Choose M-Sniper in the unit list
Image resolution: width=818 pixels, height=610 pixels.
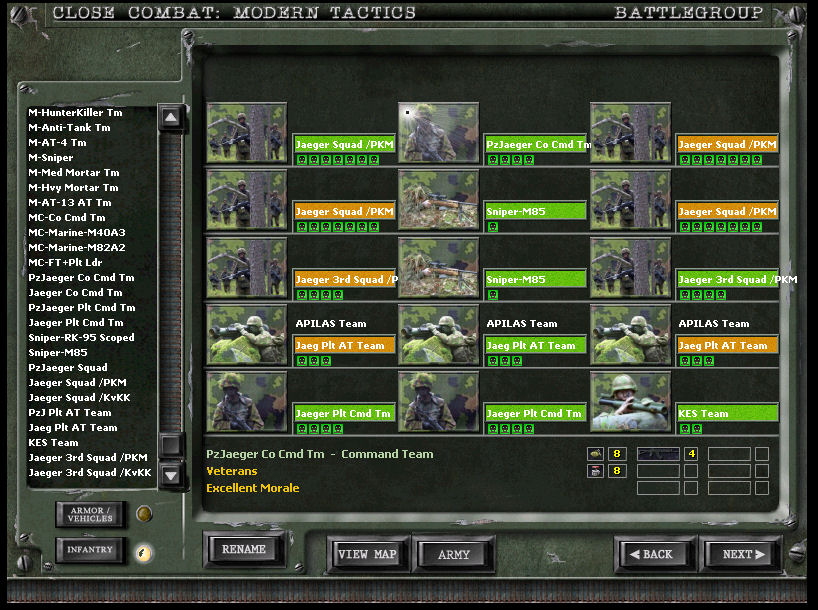pyautogui.click(x=51, y=158)
